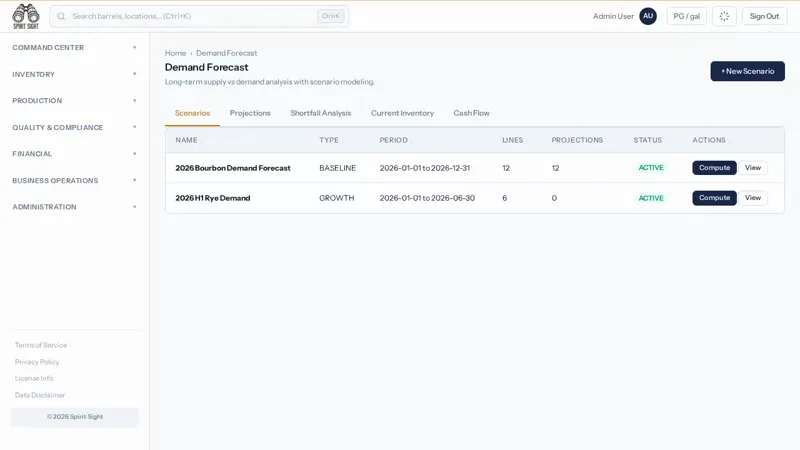Click the 2026 Spirit Sight copyright text
Image resolution: width=800 pixels, height=450 pixels.
click(74, 417)
